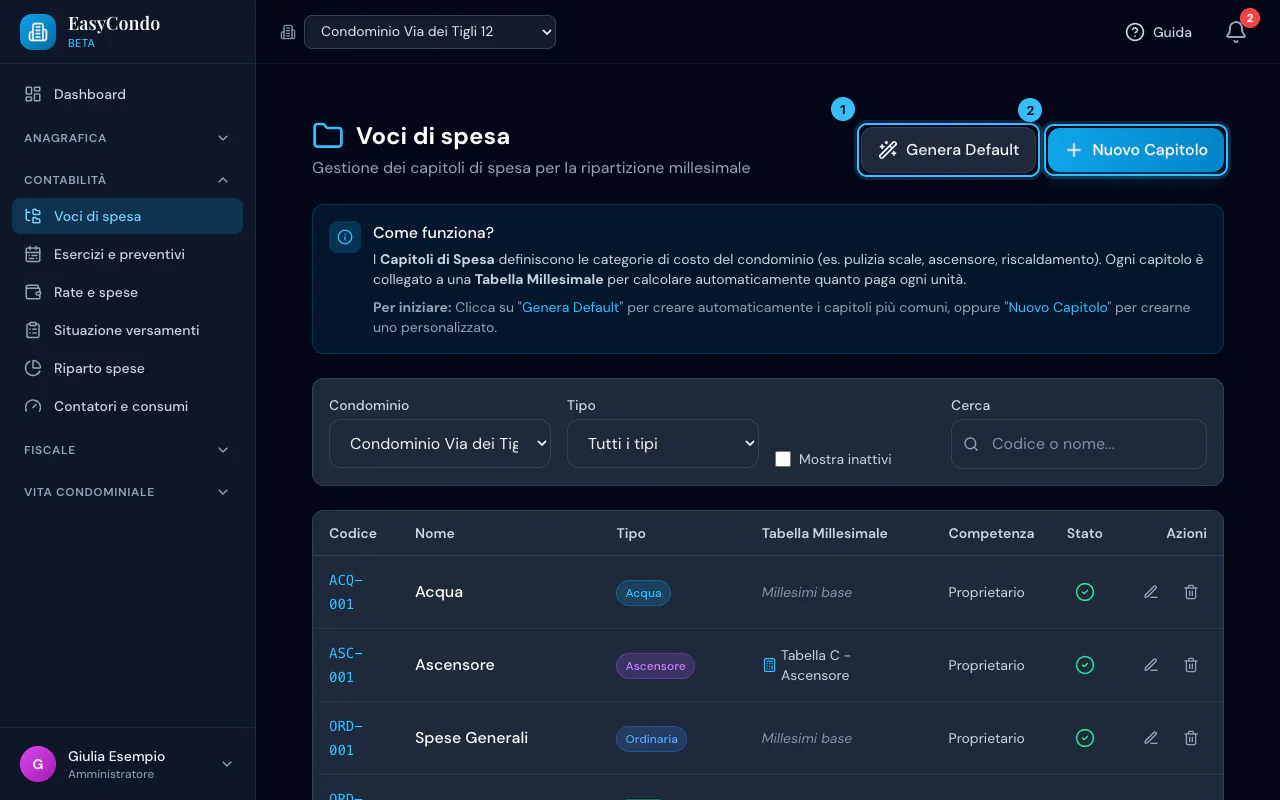Collapse the Contabilità sidebar section
Image resolution: width=1280 pixels, height=800 pixels.
[127, 180]
